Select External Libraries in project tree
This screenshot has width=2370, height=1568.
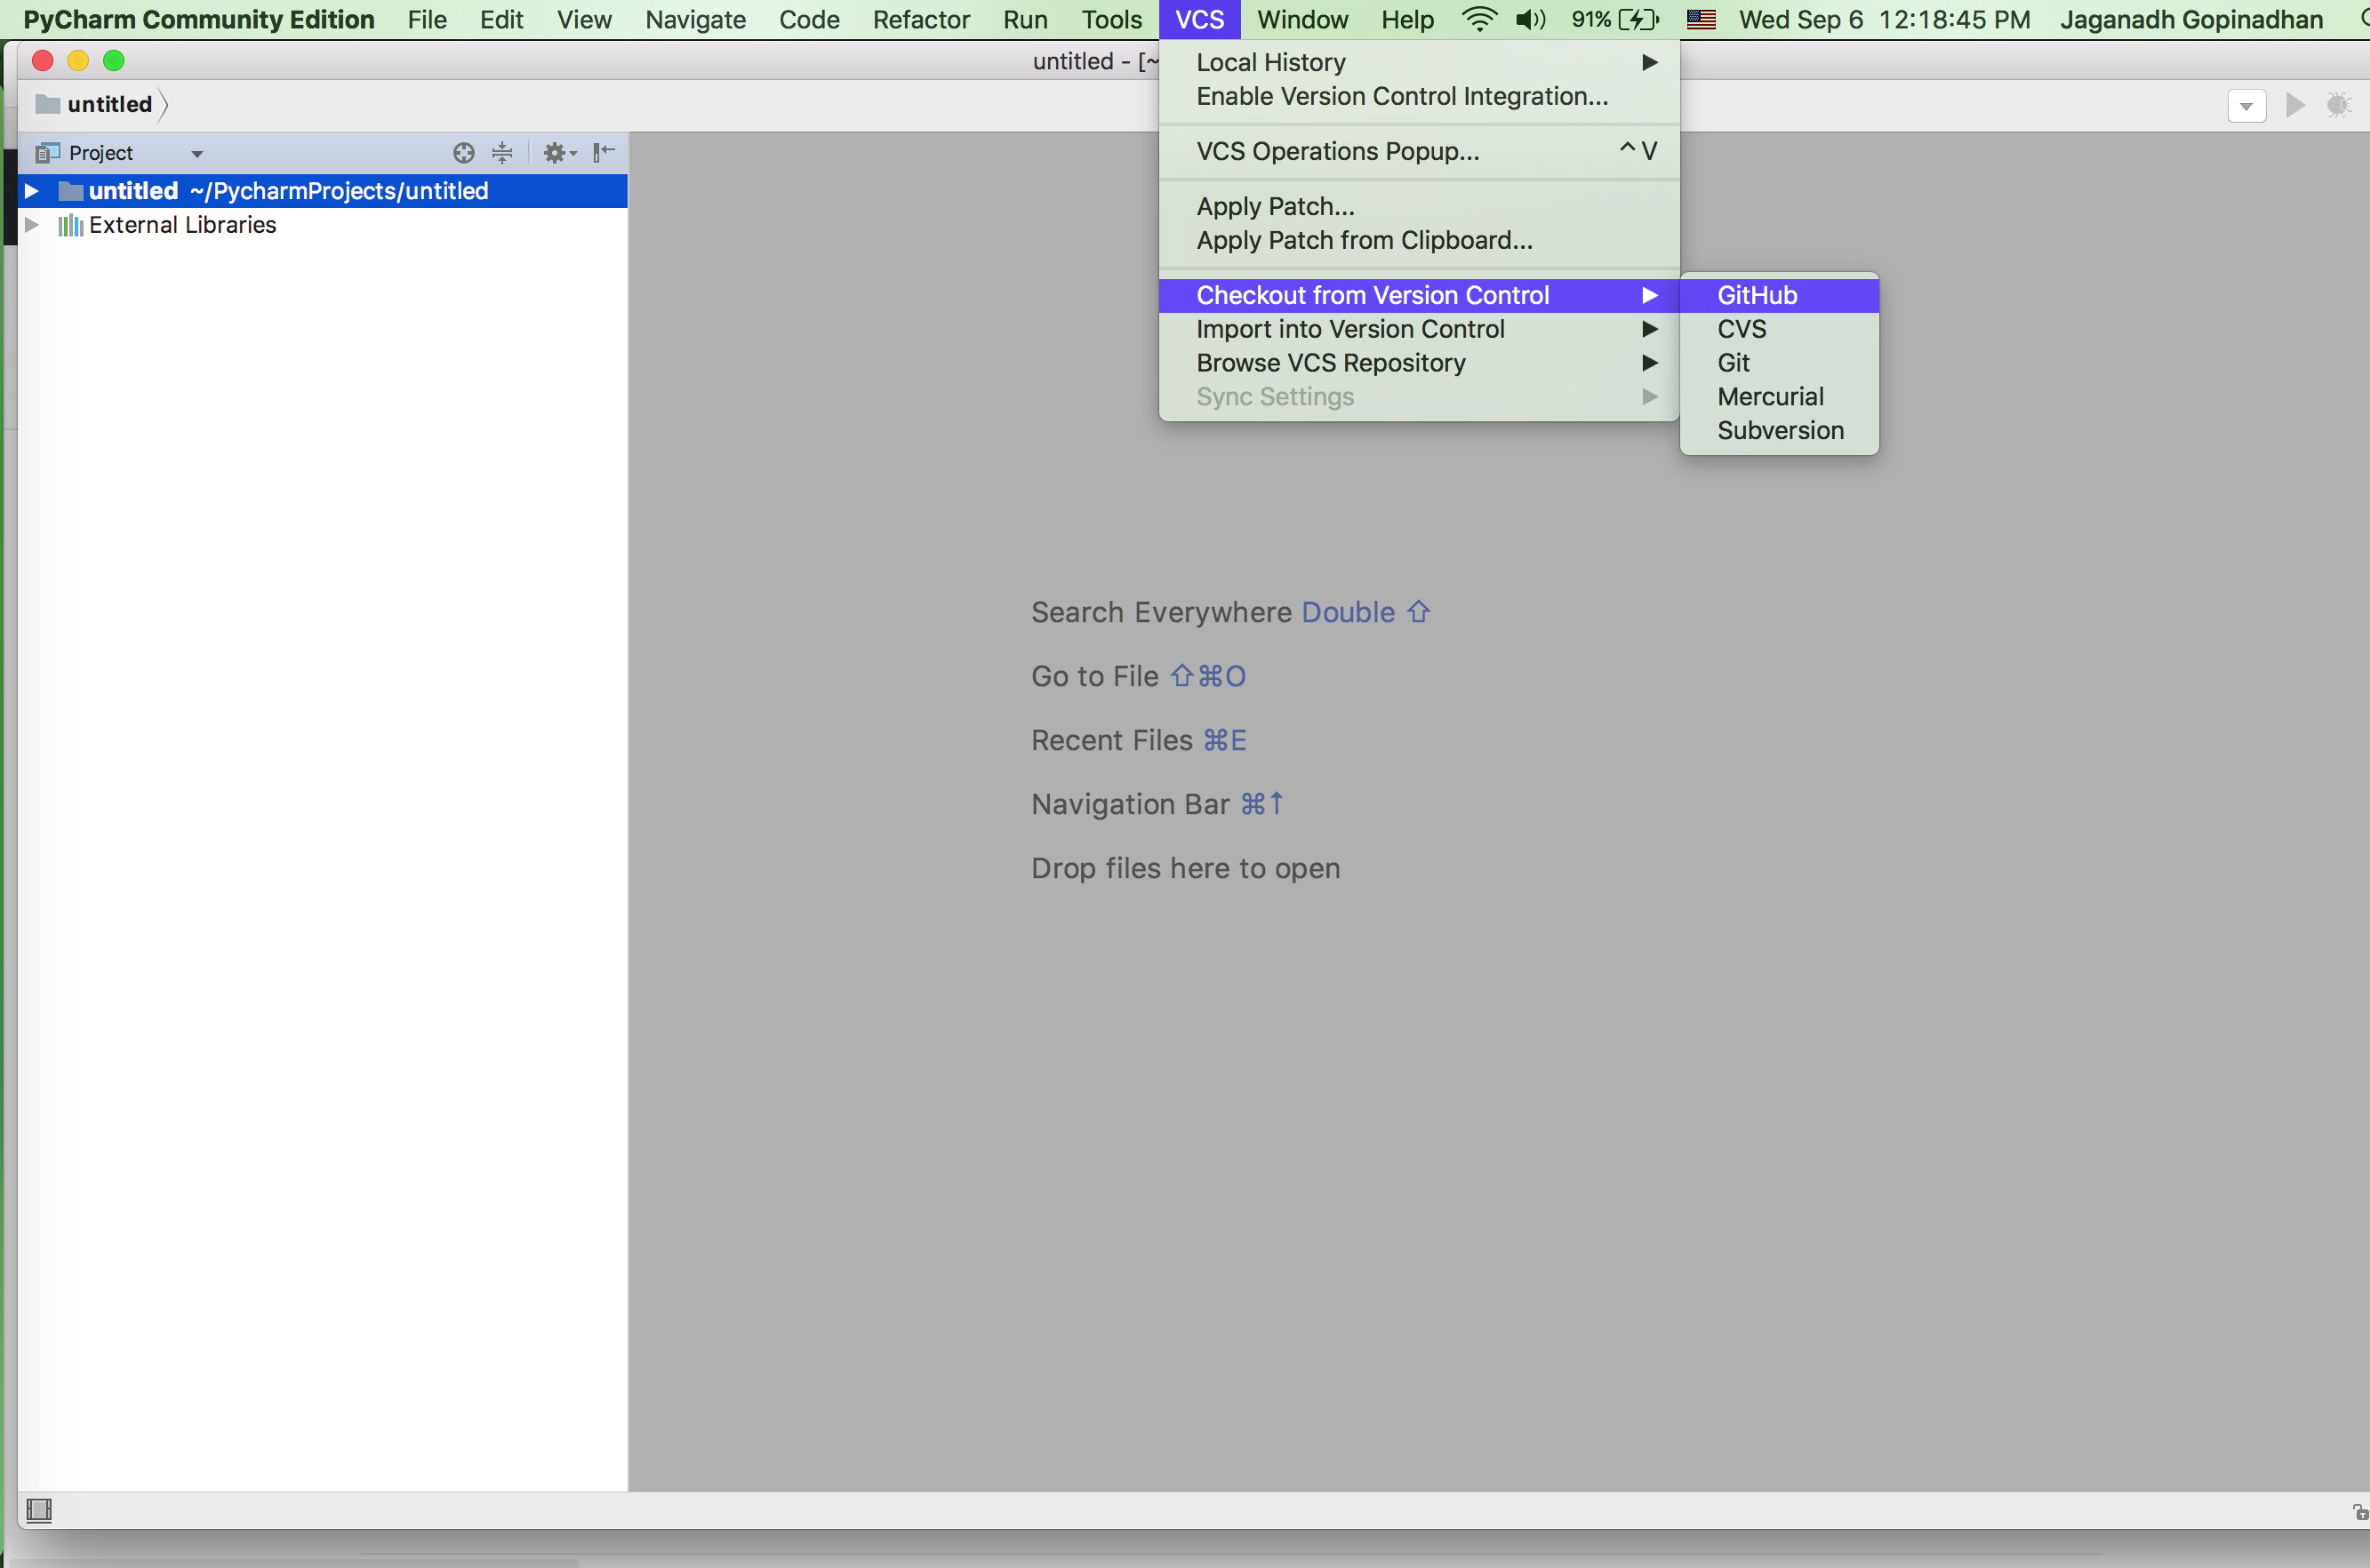[x=182, y=225]
